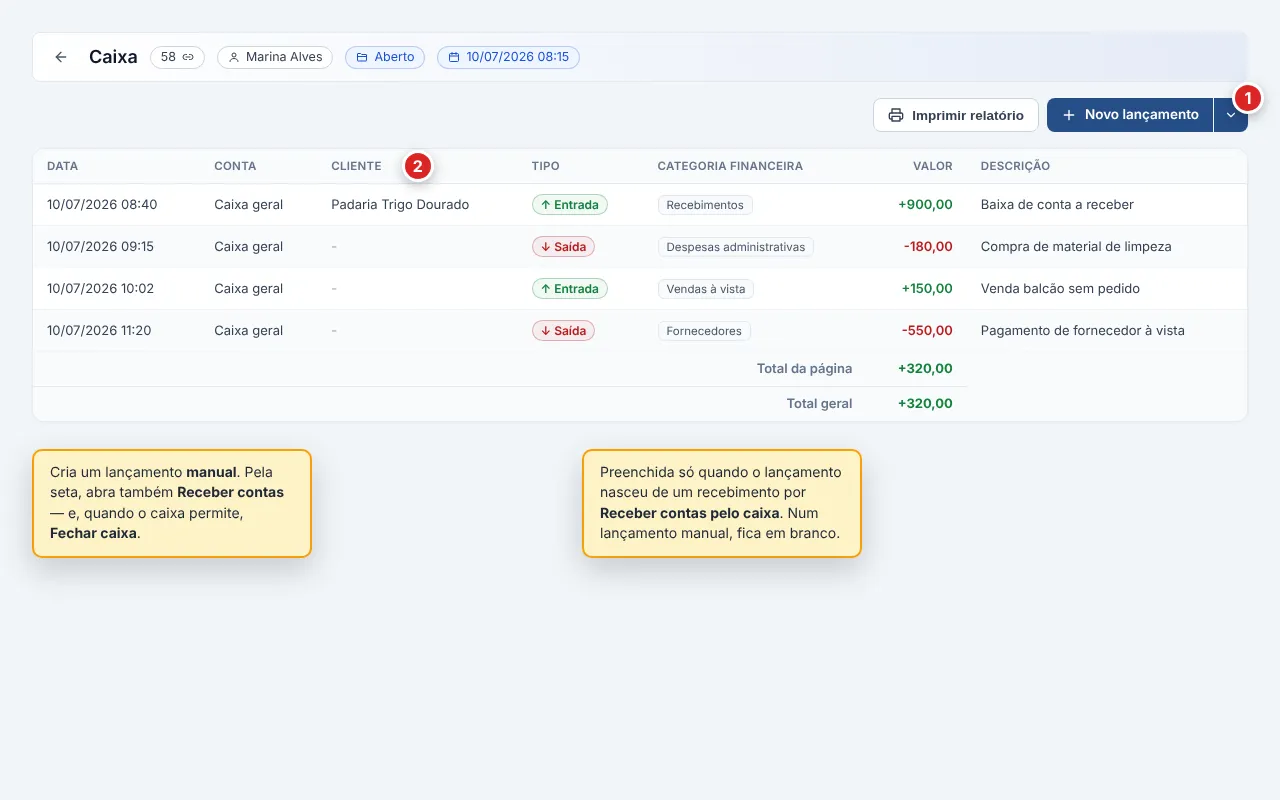1280x800 pixels.
Task: Click the printer icon on Imprimir relatório
Action: [x=896, y=115]
